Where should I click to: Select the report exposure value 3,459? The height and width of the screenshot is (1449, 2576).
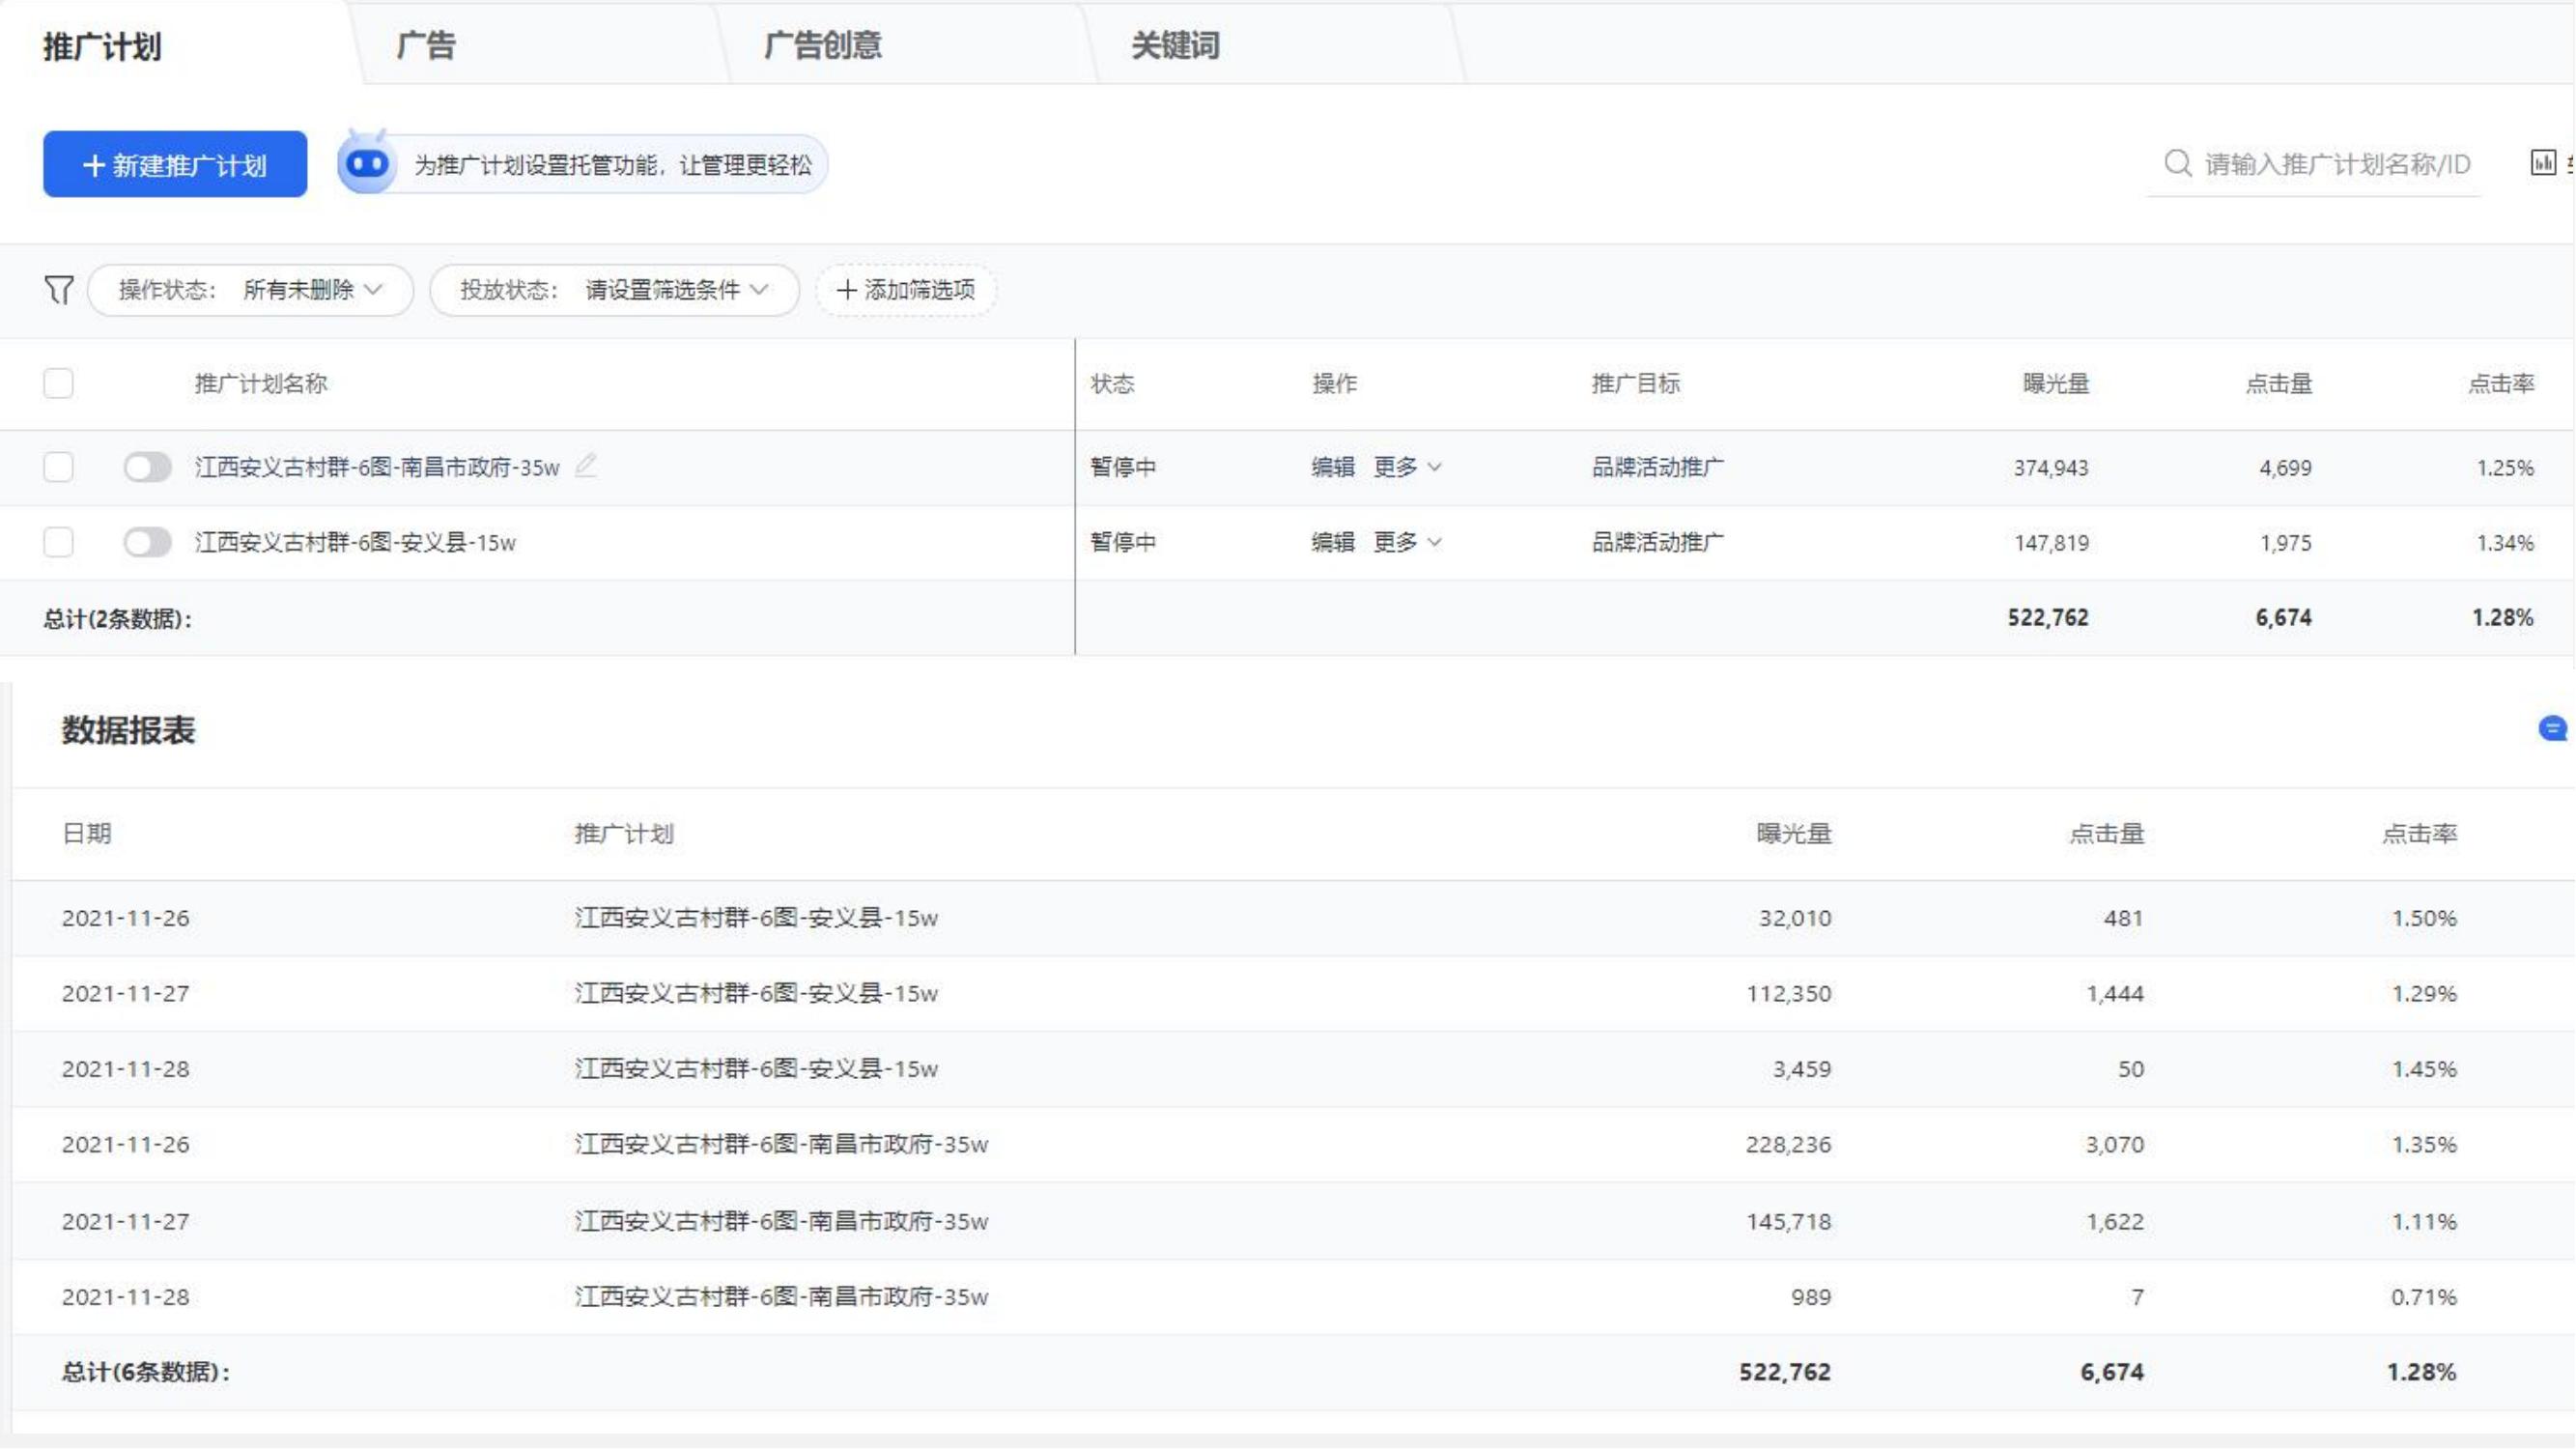(x=1802, y=1069)
